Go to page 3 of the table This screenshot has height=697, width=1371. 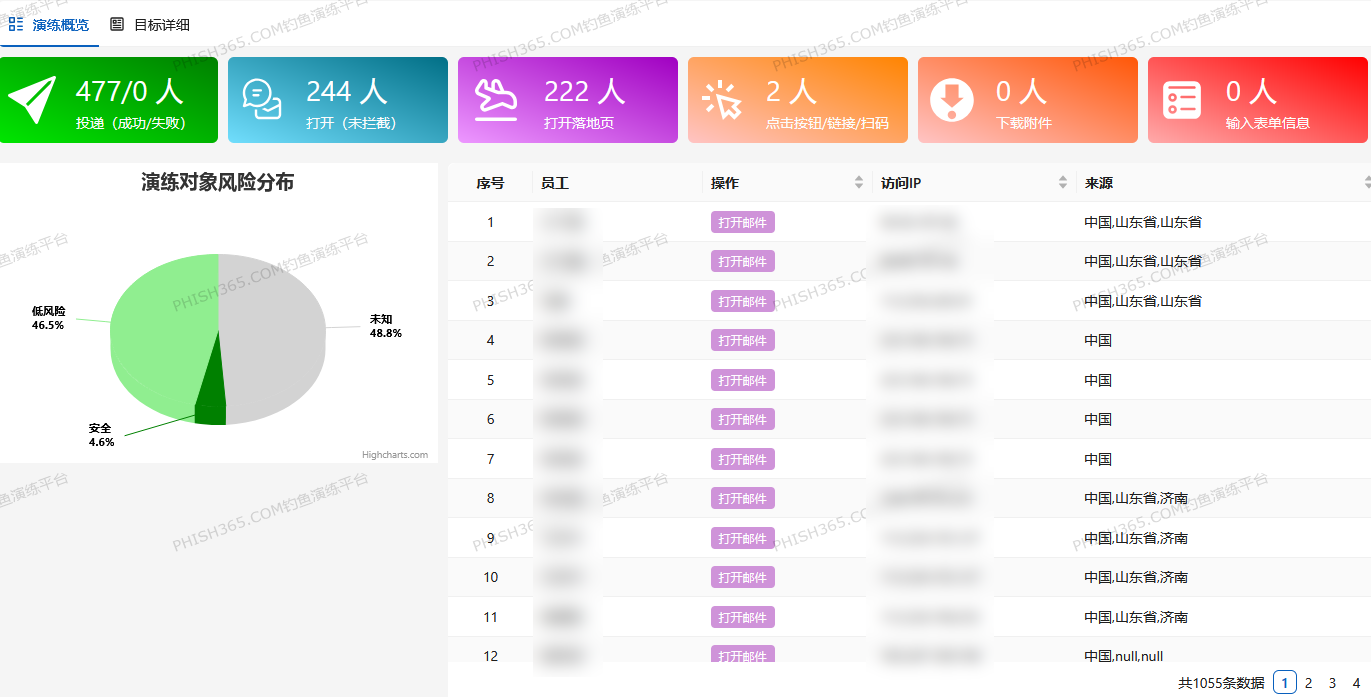[x=1332, y=683]
